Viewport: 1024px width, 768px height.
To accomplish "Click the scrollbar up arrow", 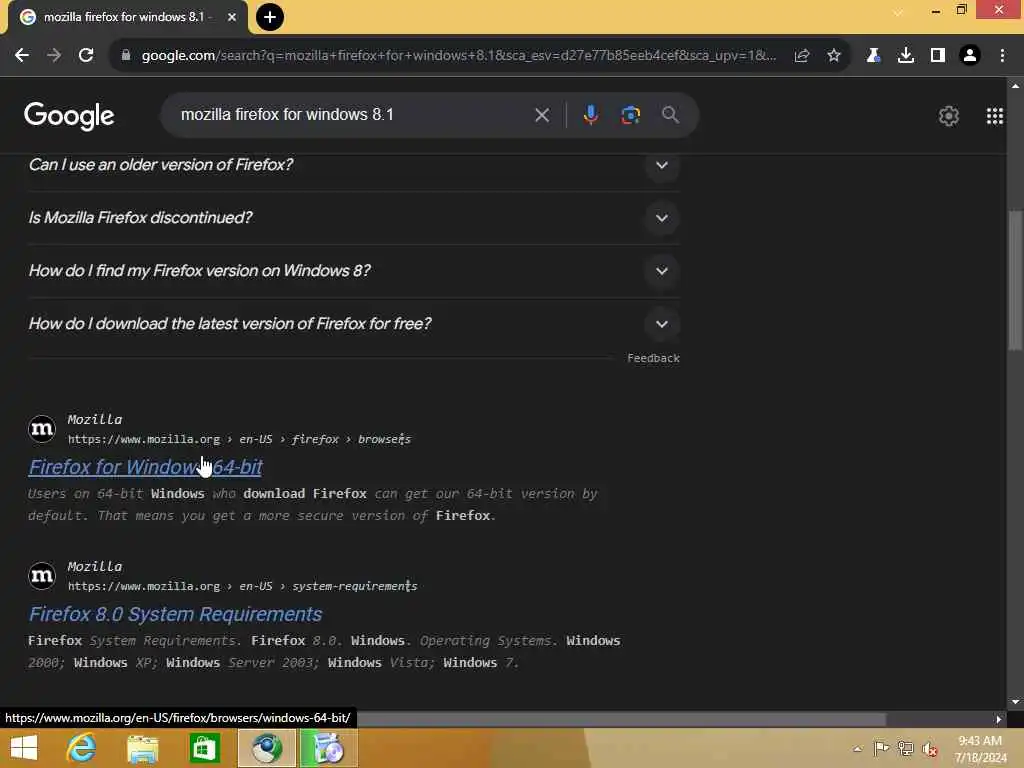I will click(1015, 86).
